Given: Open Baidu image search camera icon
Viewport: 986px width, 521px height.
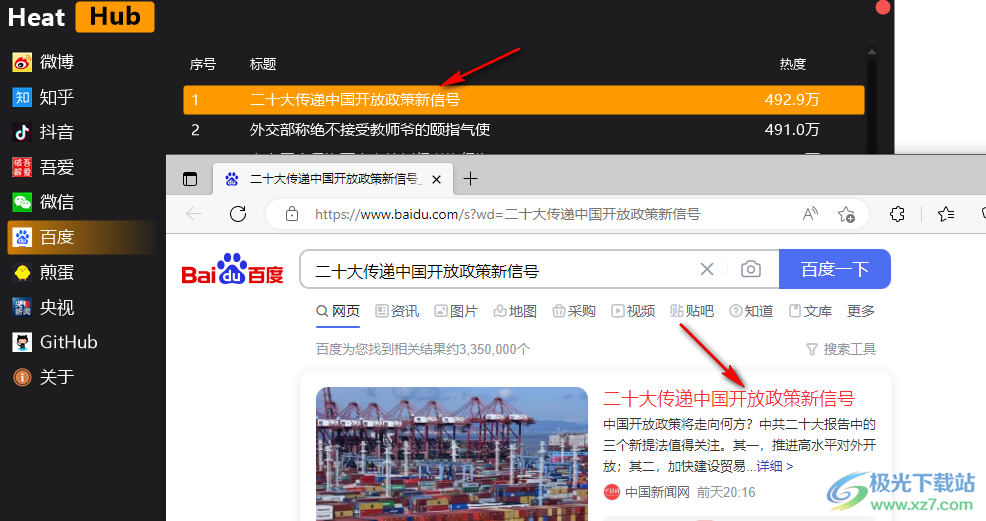Looking at the screenshot, I should [x=750, y=270].
